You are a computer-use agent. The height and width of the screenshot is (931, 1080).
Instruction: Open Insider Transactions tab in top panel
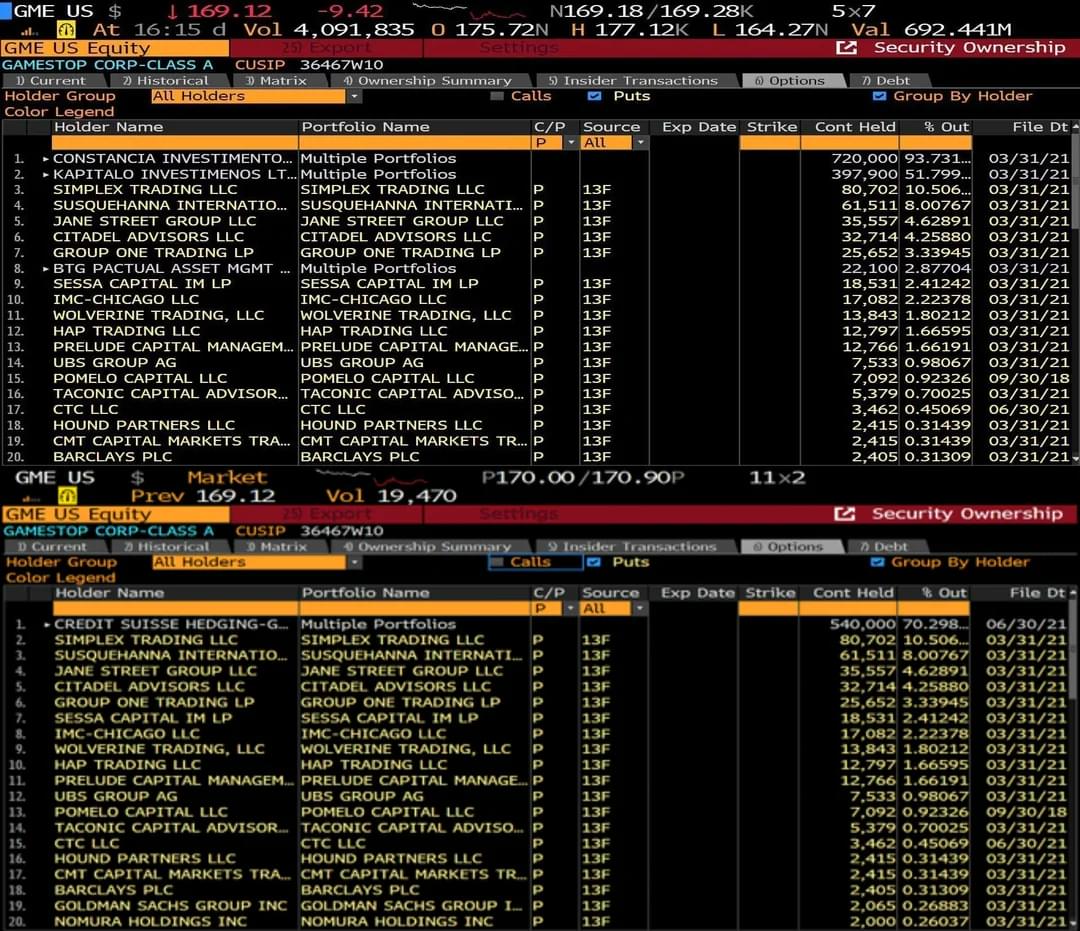pos(636,81)
